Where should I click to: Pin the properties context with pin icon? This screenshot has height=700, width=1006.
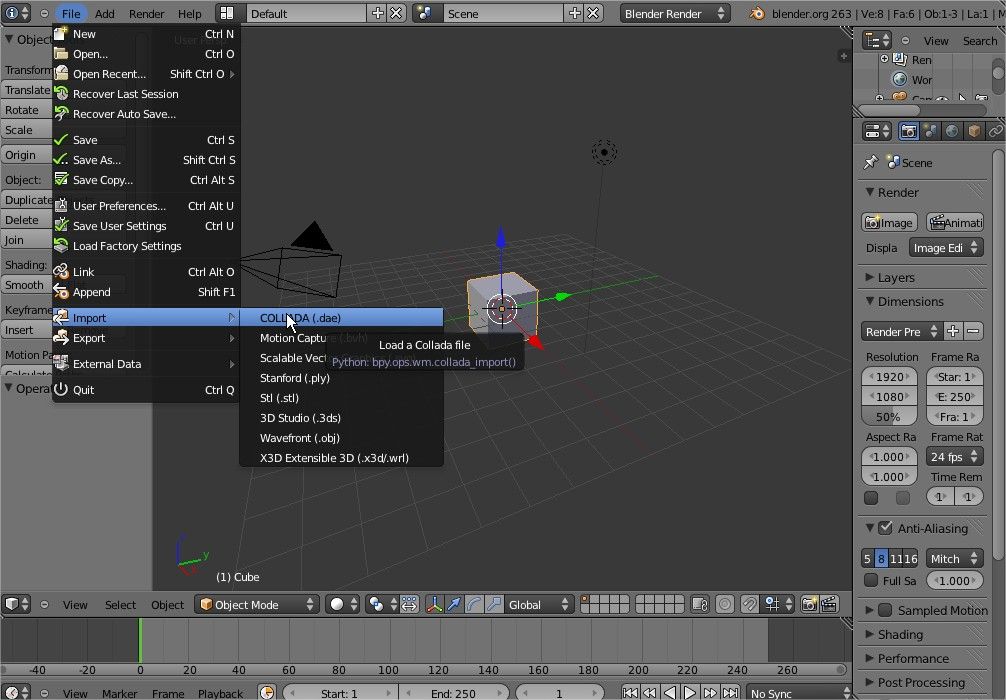pyautogui.click(x=871, y=162)
